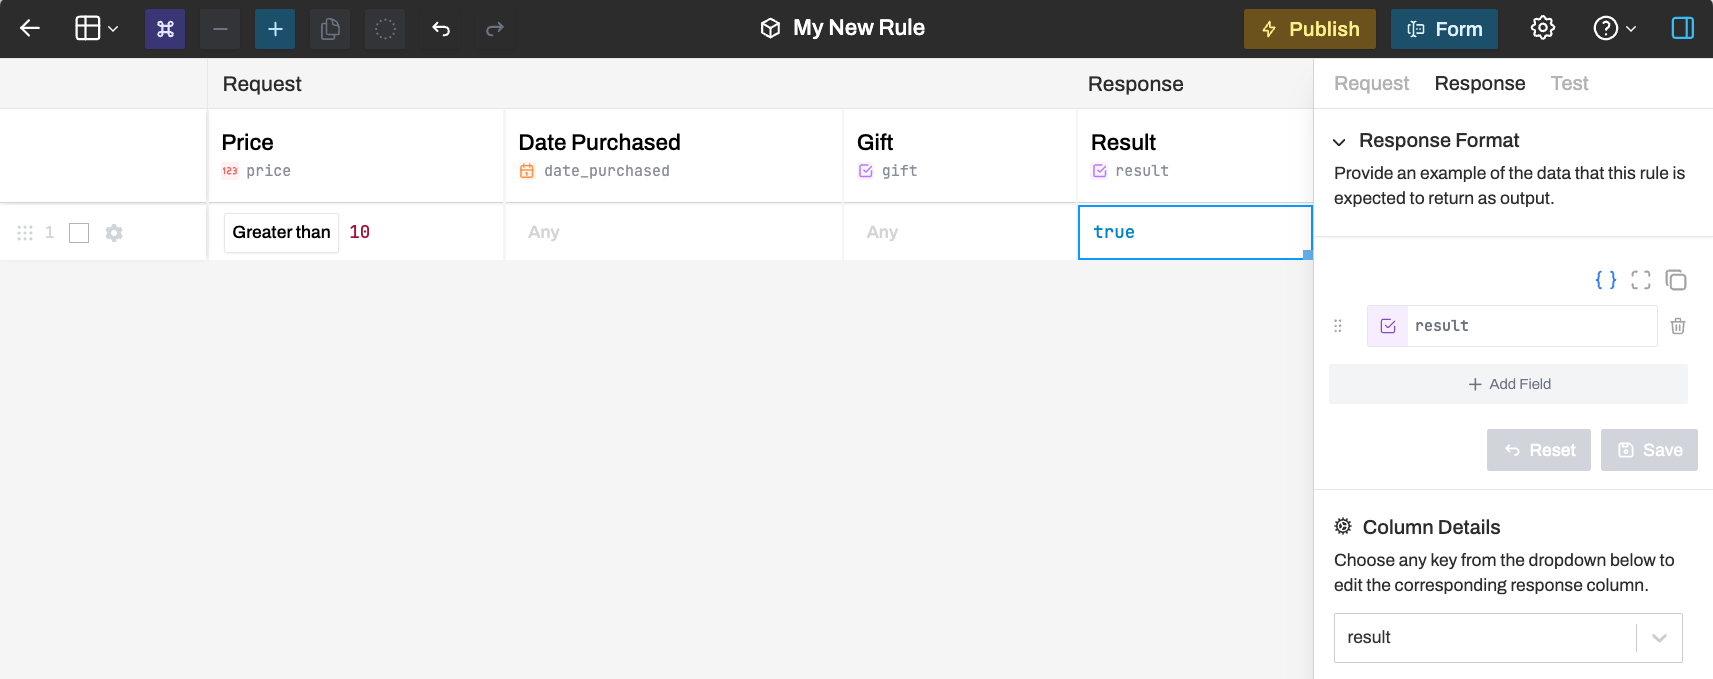Click the Publish button

1309,29
